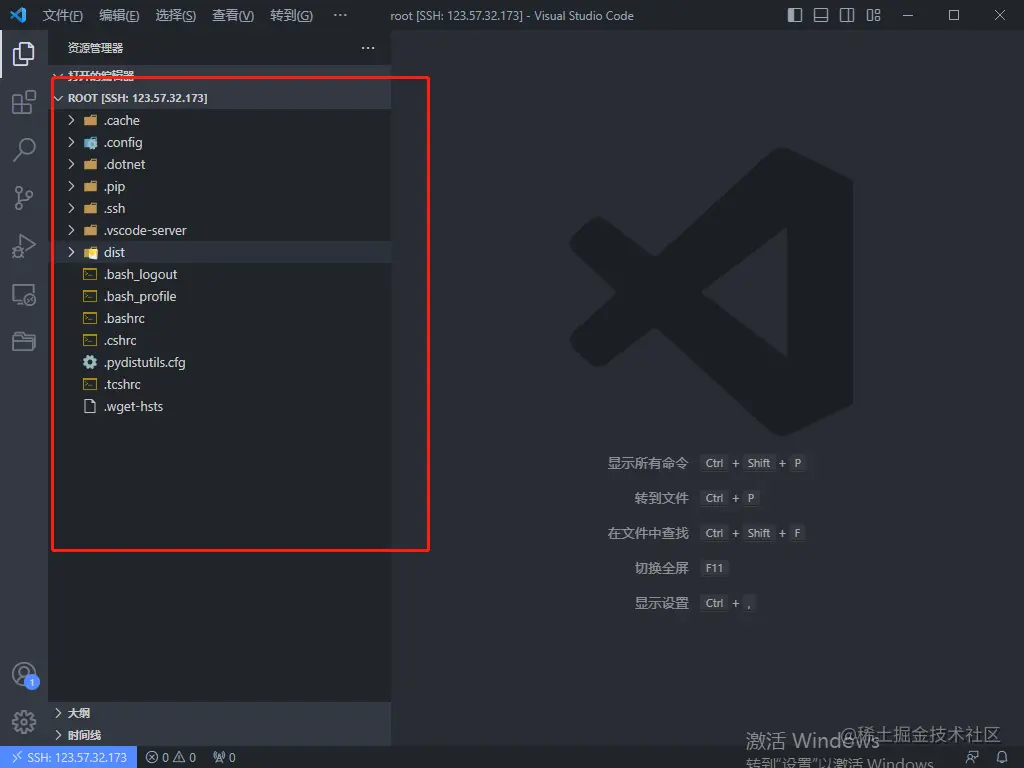Open the .bashrc file

221,319
